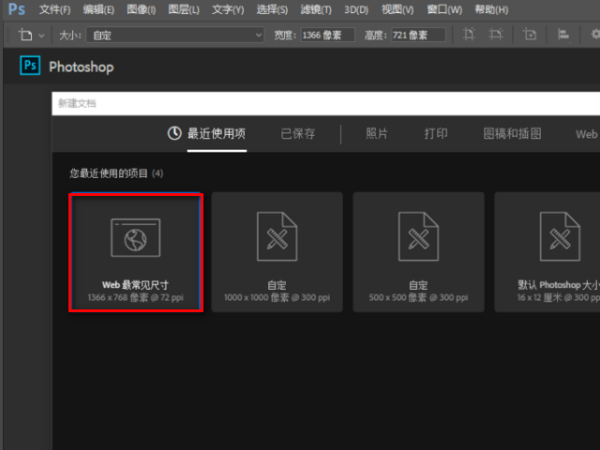Switch to the 打印 tab
This screenshot has height=450, width=600.
436,134
